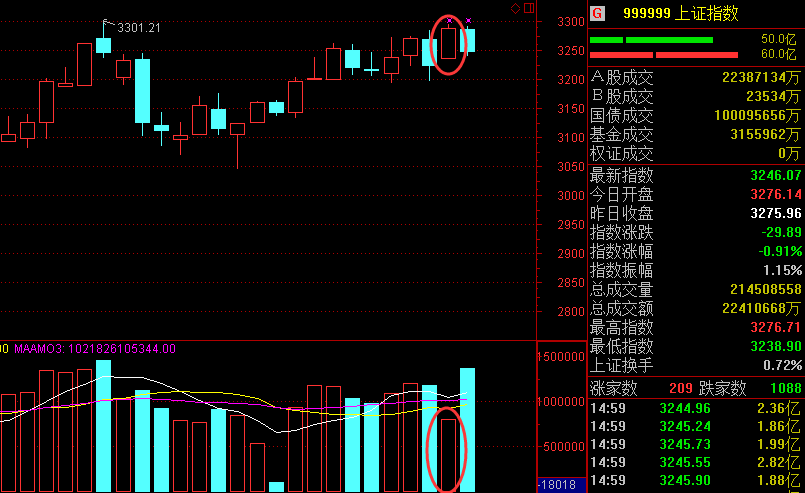Click the 3301.21 high price label

coord(139,28)
